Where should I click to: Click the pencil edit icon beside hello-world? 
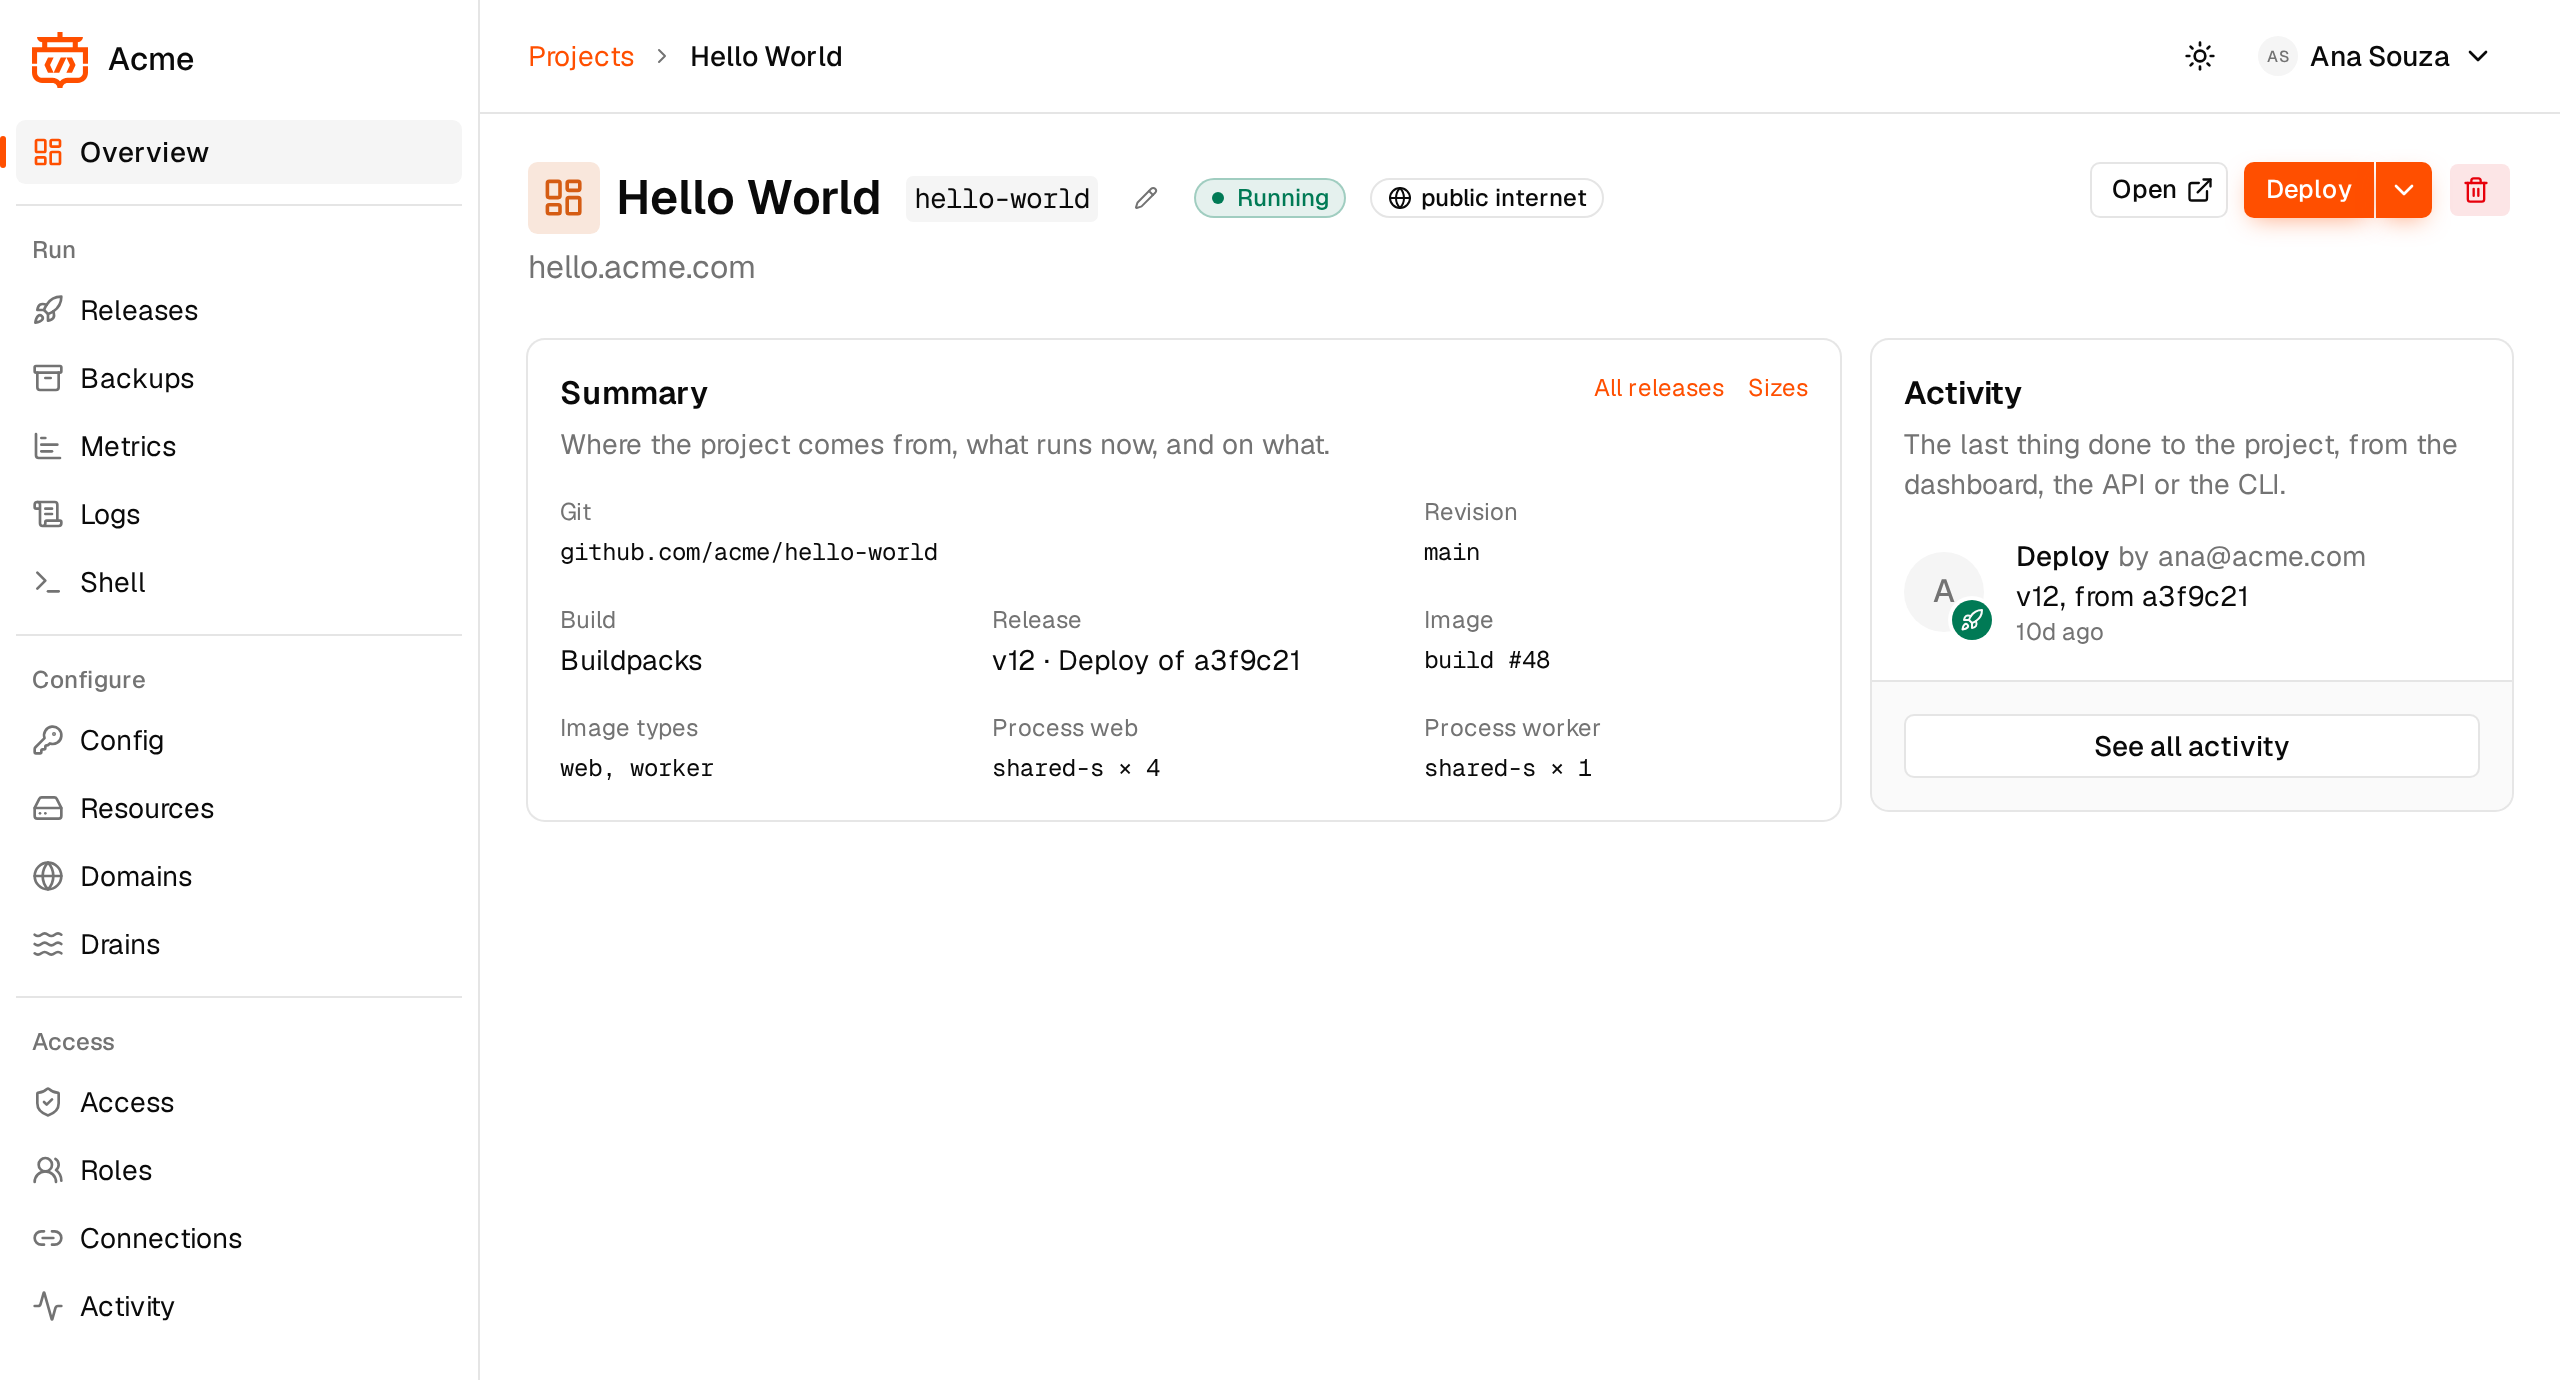click(x=1146, y=198)
